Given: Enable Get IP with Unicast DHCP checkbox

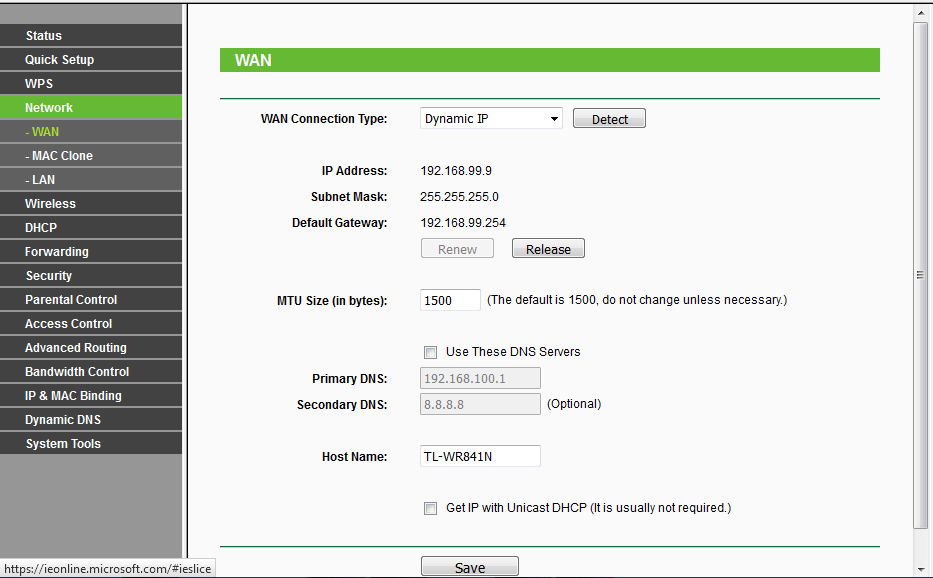Looking at the screenshot, I should [430, 508].
